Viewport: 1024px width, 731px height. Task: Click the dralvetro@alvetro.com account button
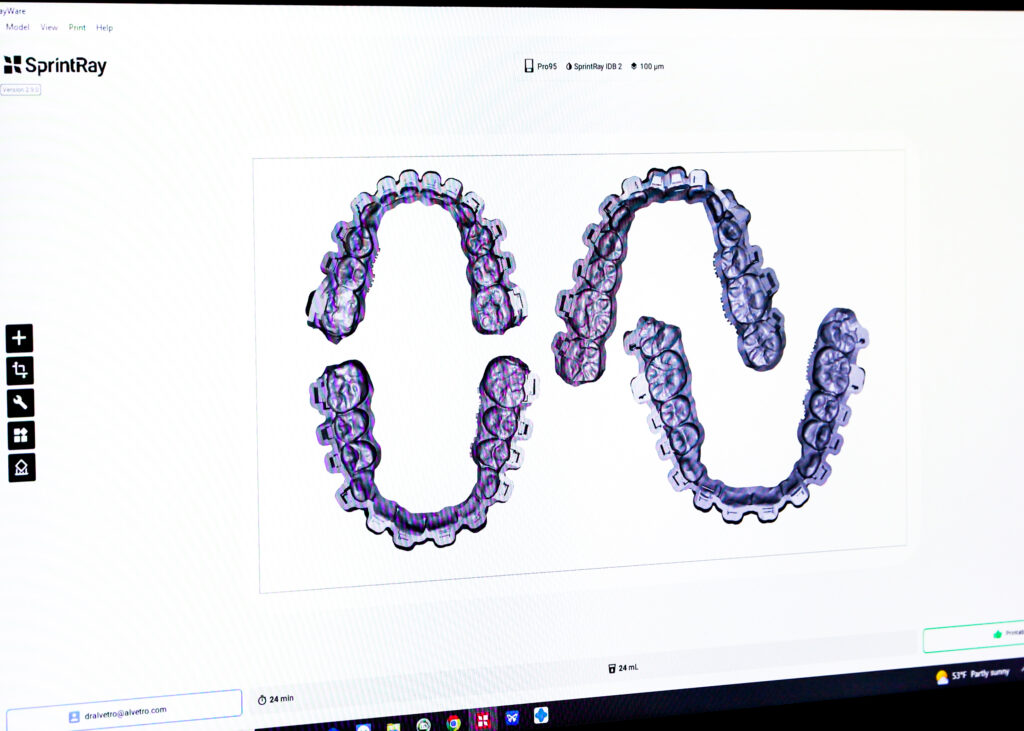124,711
